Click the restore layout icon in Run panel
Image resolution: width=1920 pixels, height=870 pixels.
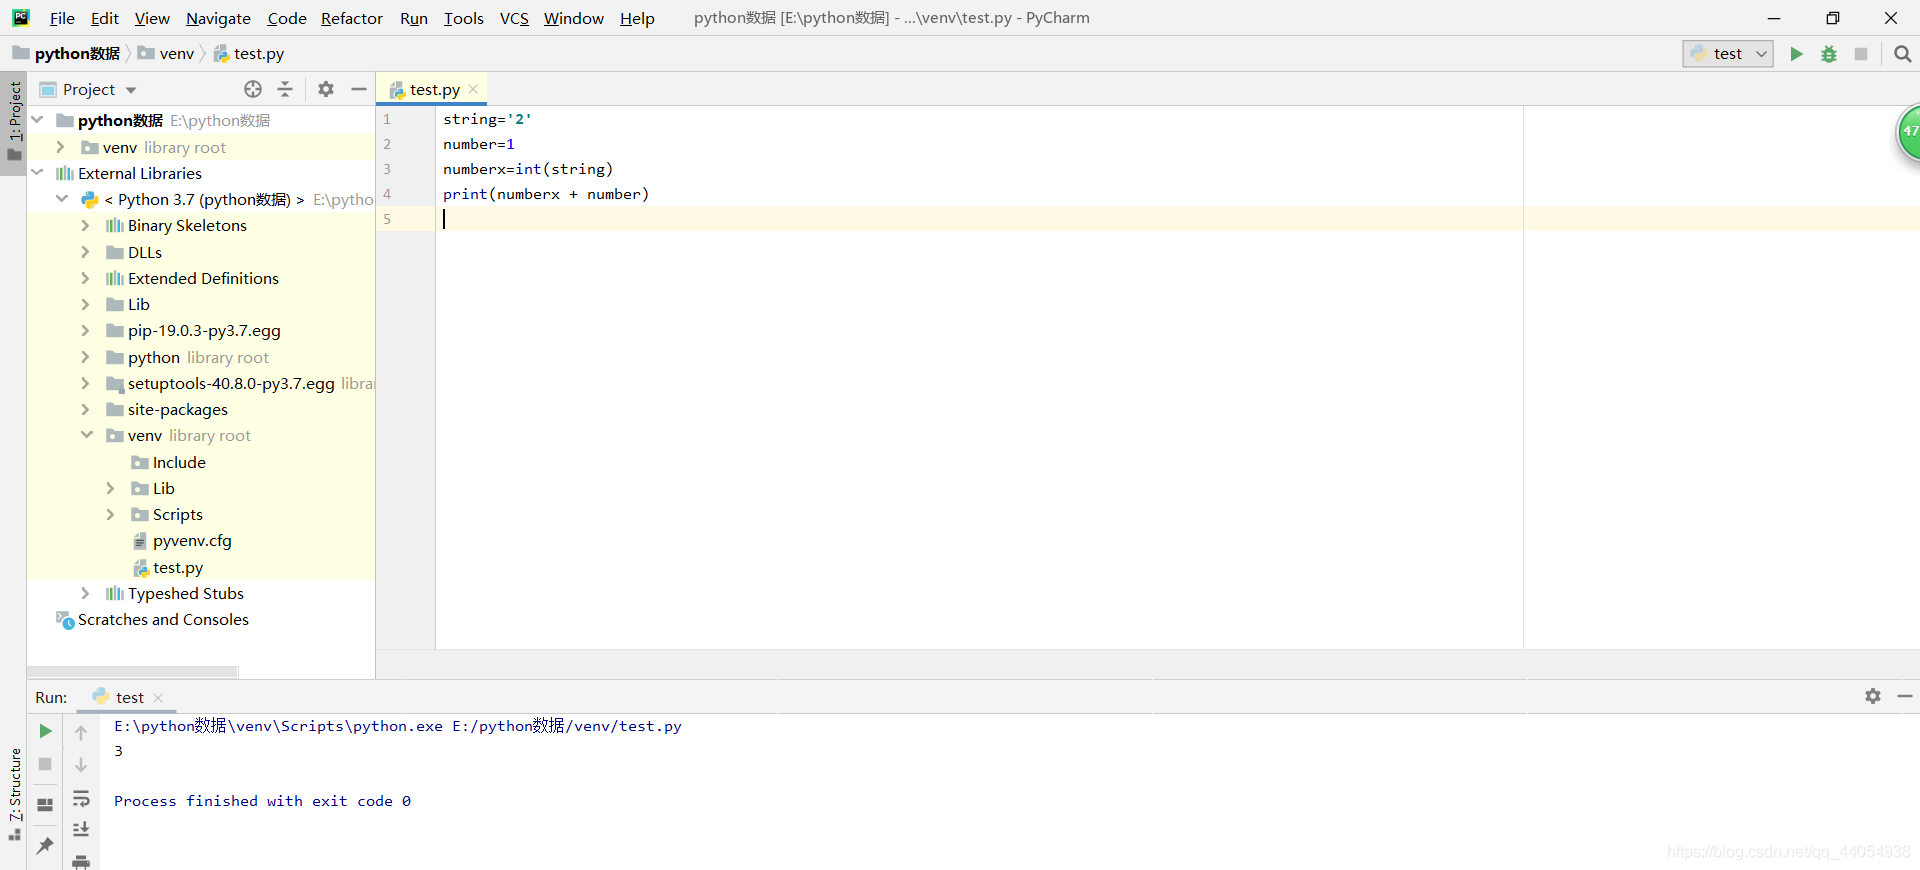click(x=45, y=804)
